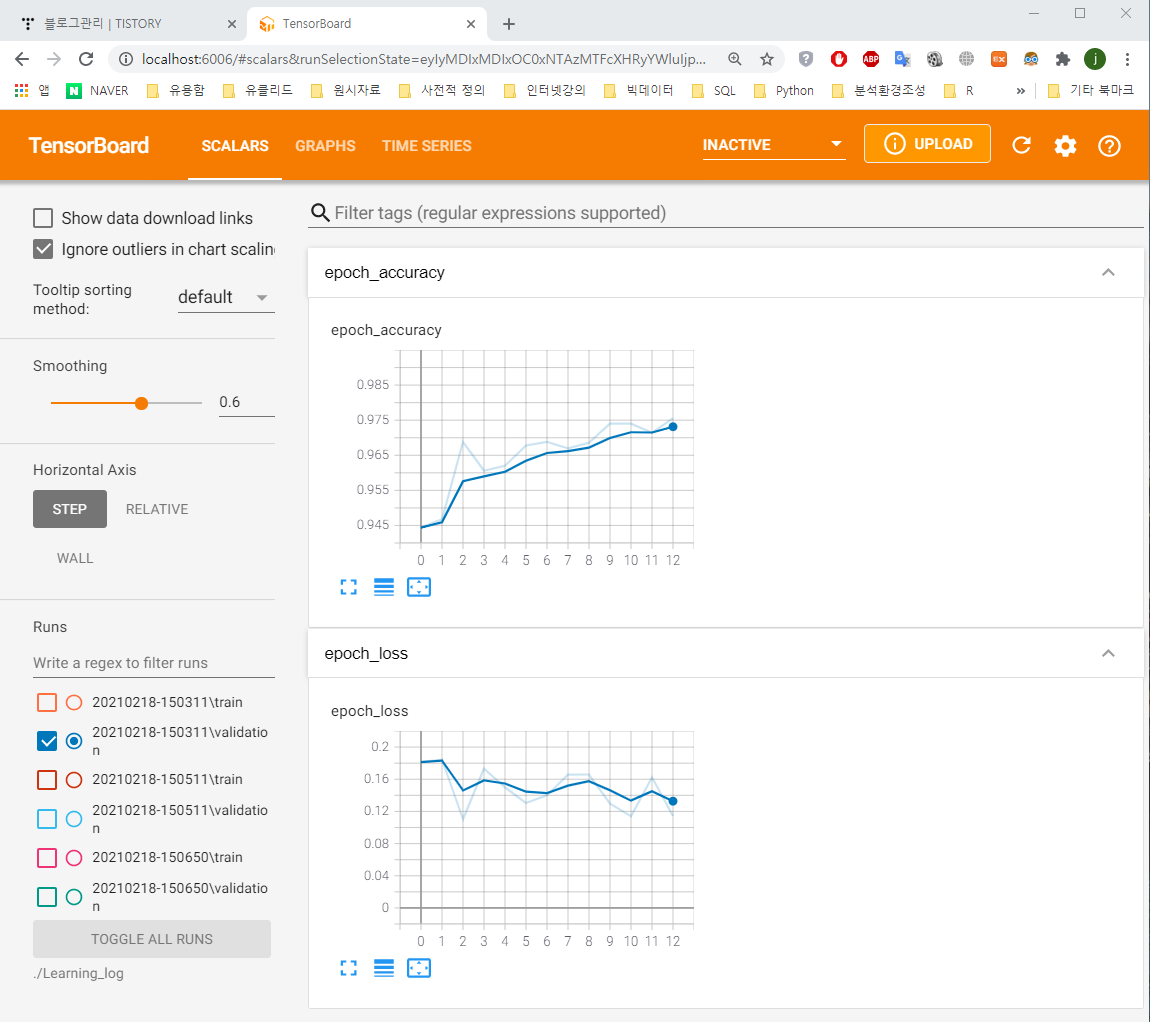Enable run 20210218-150511\train checkbox

point(47,779)
